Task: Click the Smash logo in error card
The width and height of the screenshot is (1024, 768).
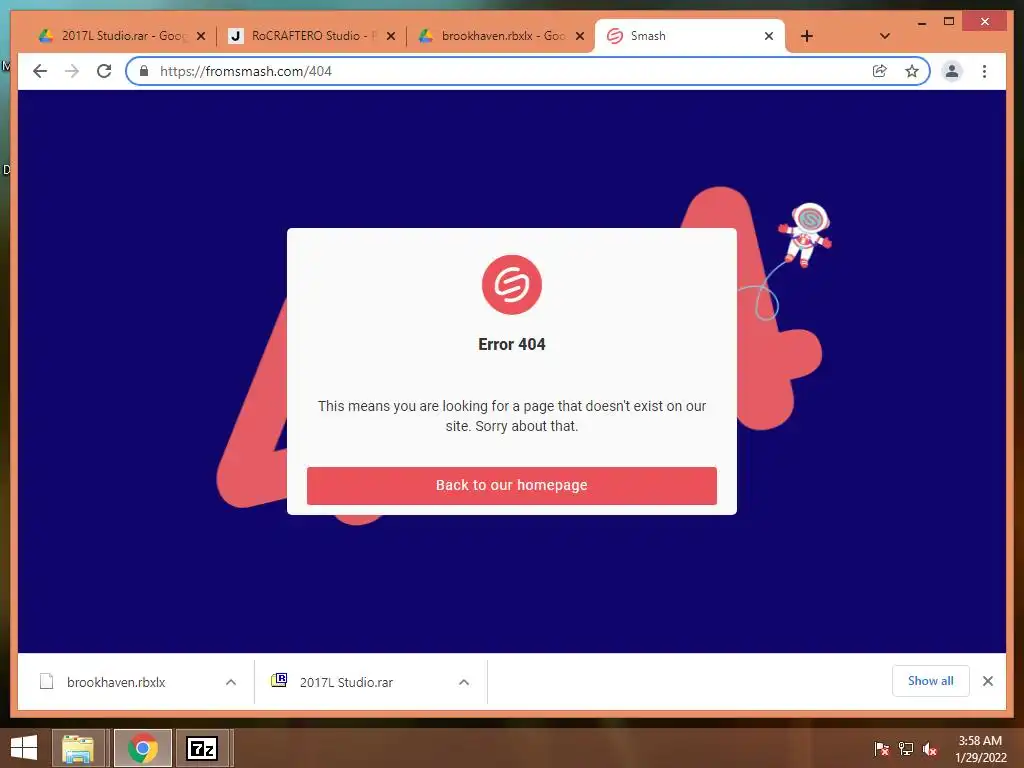Action: pos(511,285)
